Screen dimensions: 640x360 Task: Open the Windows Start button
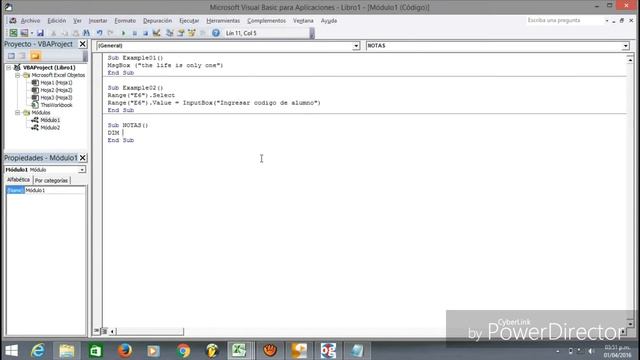(x=11, y=351)
